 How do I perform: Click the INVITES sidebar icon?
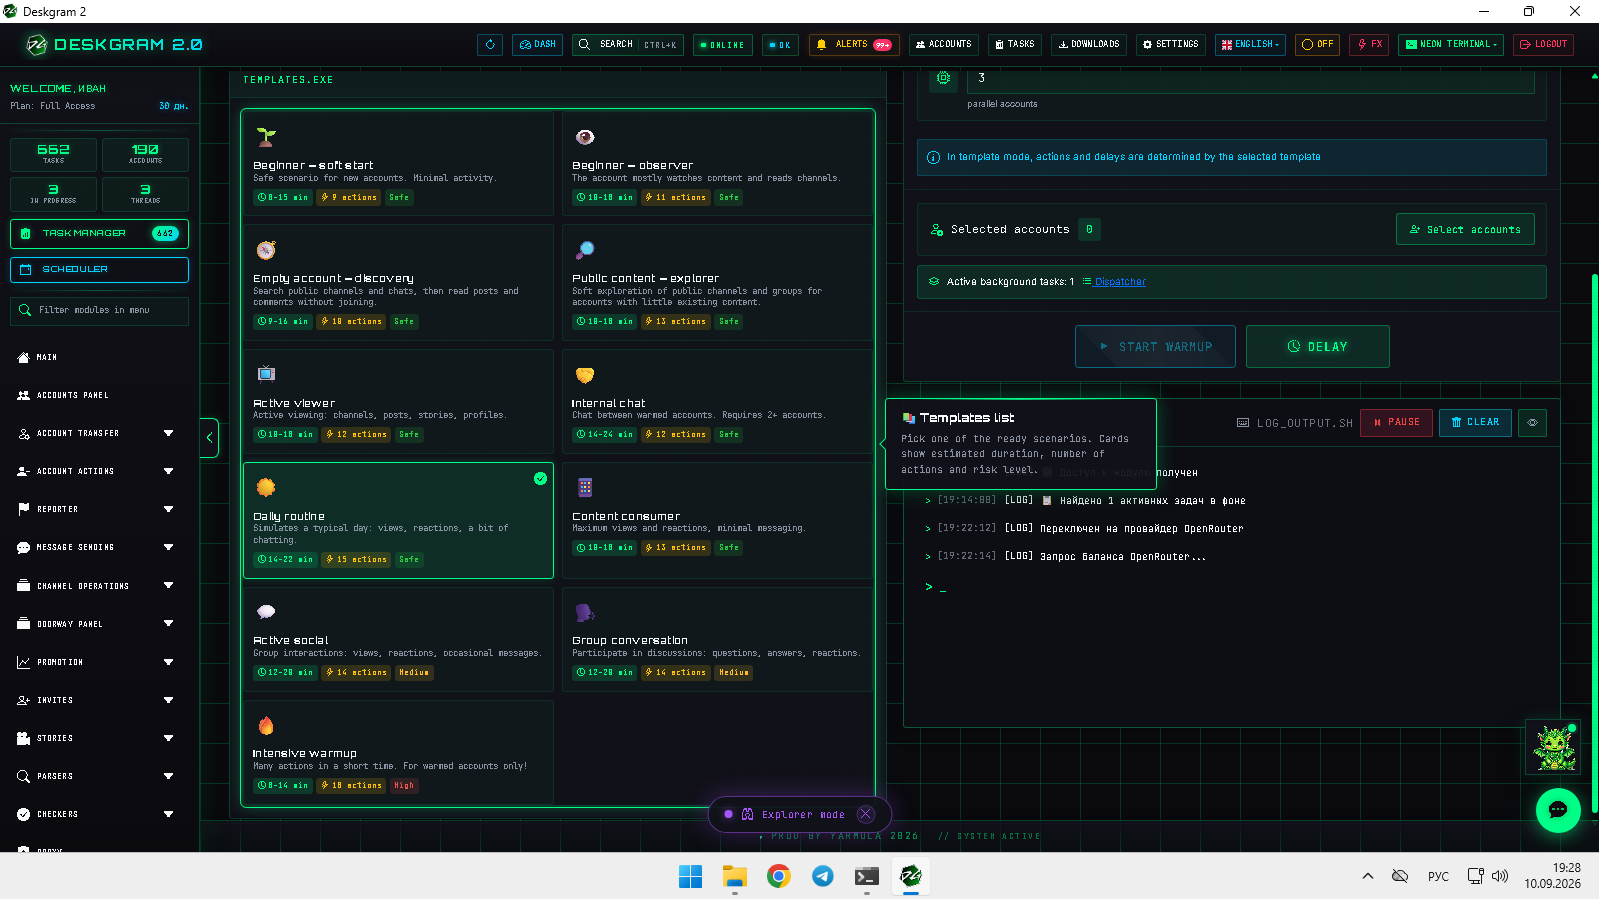23,700
